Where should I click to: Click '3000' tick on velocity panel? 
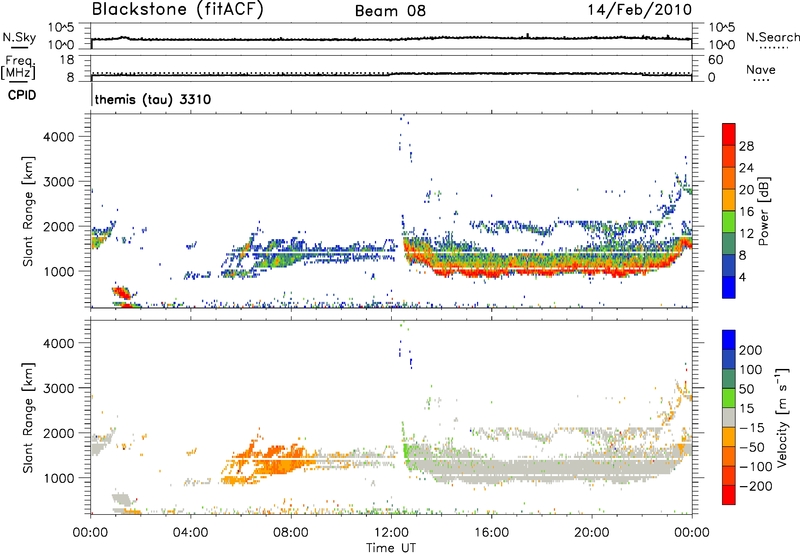[59, 388]
